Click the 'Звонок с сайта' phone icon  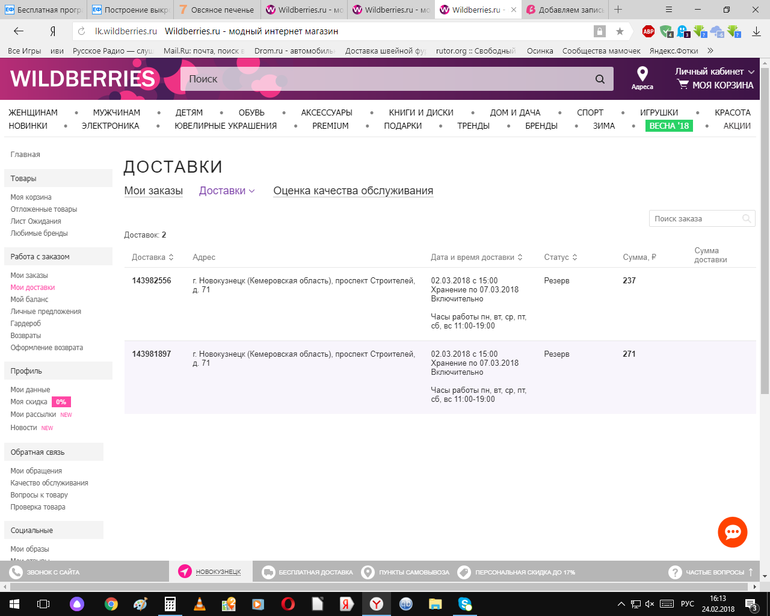click(16, 572)
